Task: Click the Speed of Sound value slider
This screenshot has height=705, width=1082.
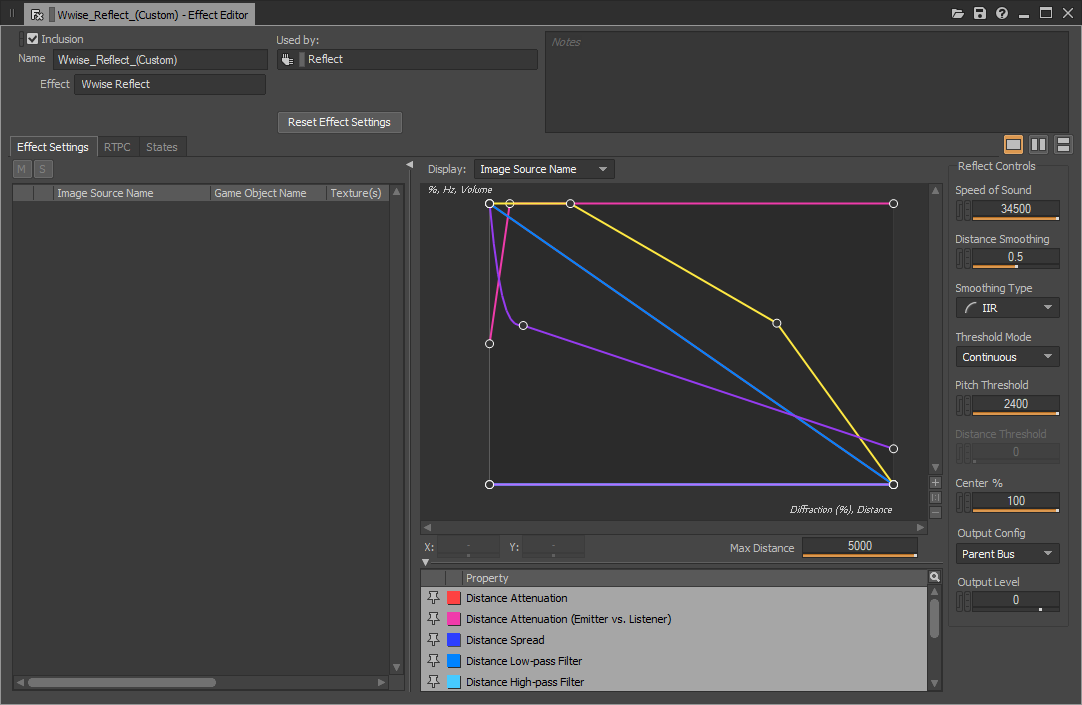Action: pyautogui.click(x=1016, y=210)
